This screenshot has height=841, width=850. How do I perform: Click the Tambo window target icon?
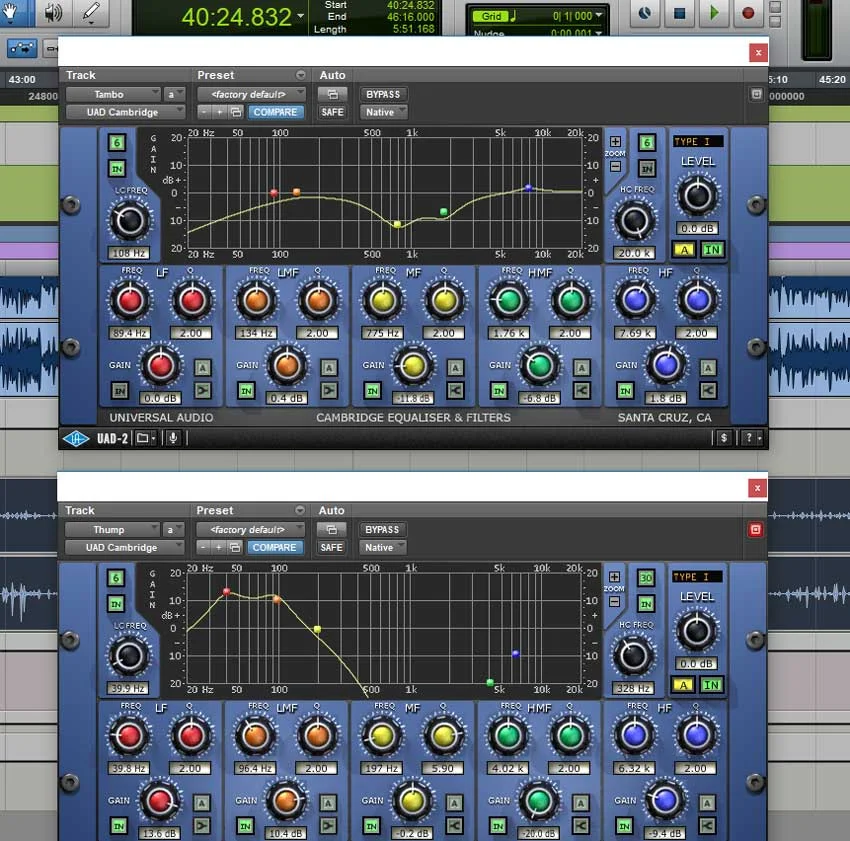[x=756, y=94]
